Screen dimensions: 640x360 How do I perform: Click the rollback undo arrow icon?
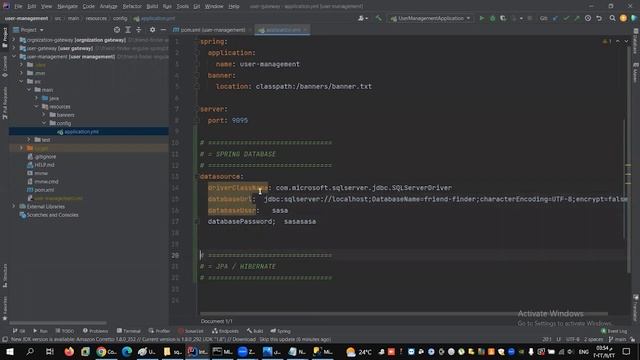tap(599, 18)
